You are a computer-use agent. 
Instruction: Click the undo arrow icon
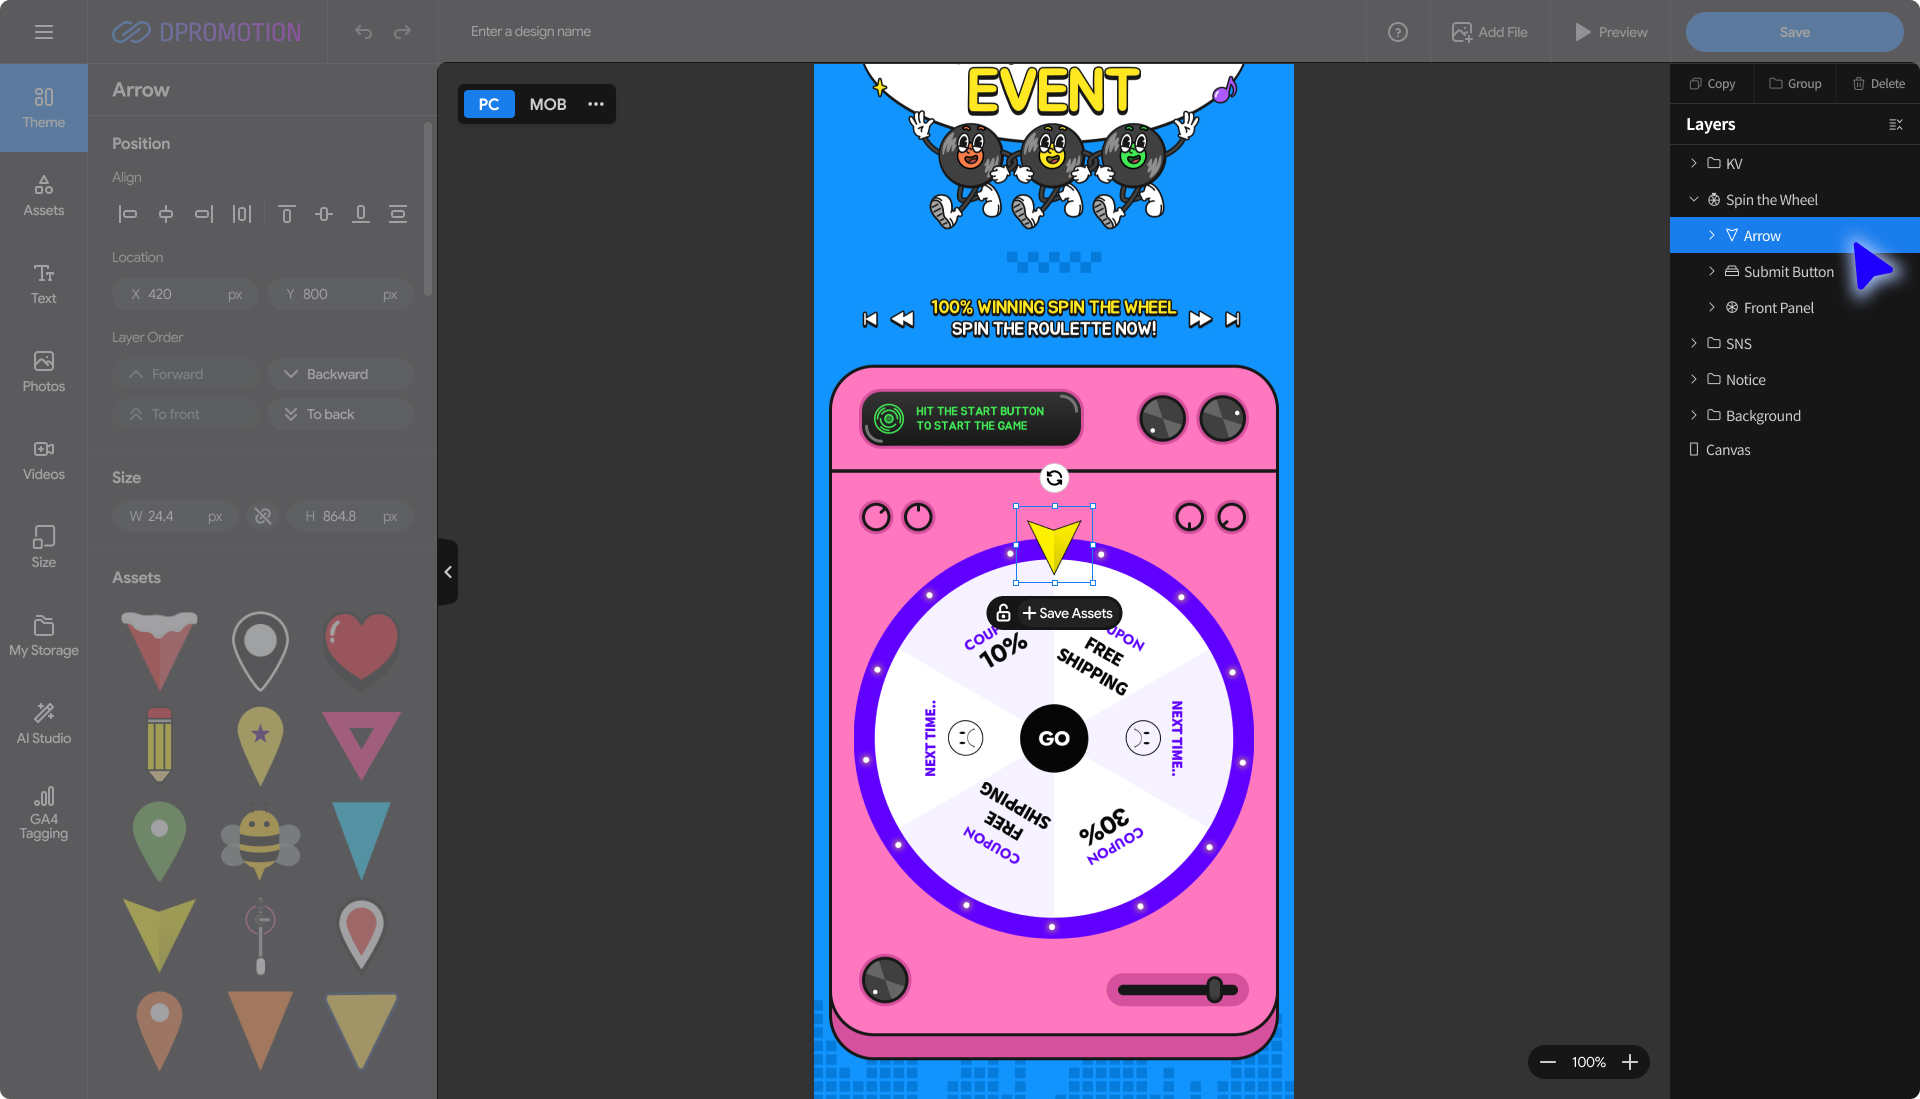[x=363, y=32]
